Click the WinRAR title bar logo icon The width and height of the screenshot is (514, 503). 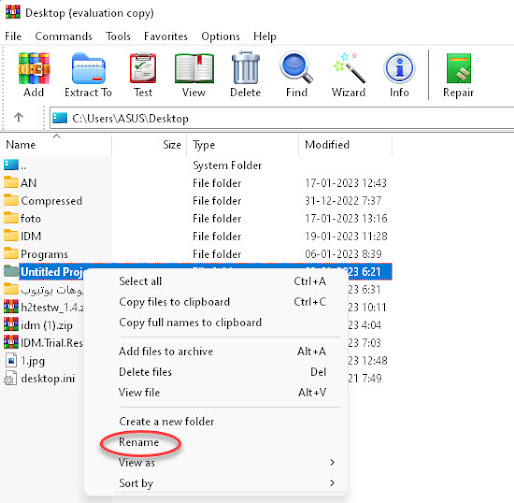pyautogui.click(x=13, y=12)
